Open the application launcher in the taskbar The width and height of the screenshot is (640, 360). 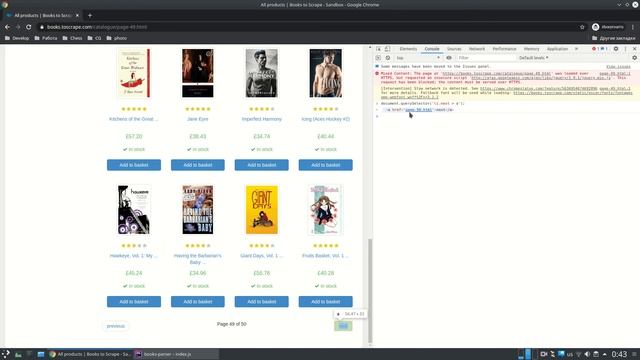(5, 354)
